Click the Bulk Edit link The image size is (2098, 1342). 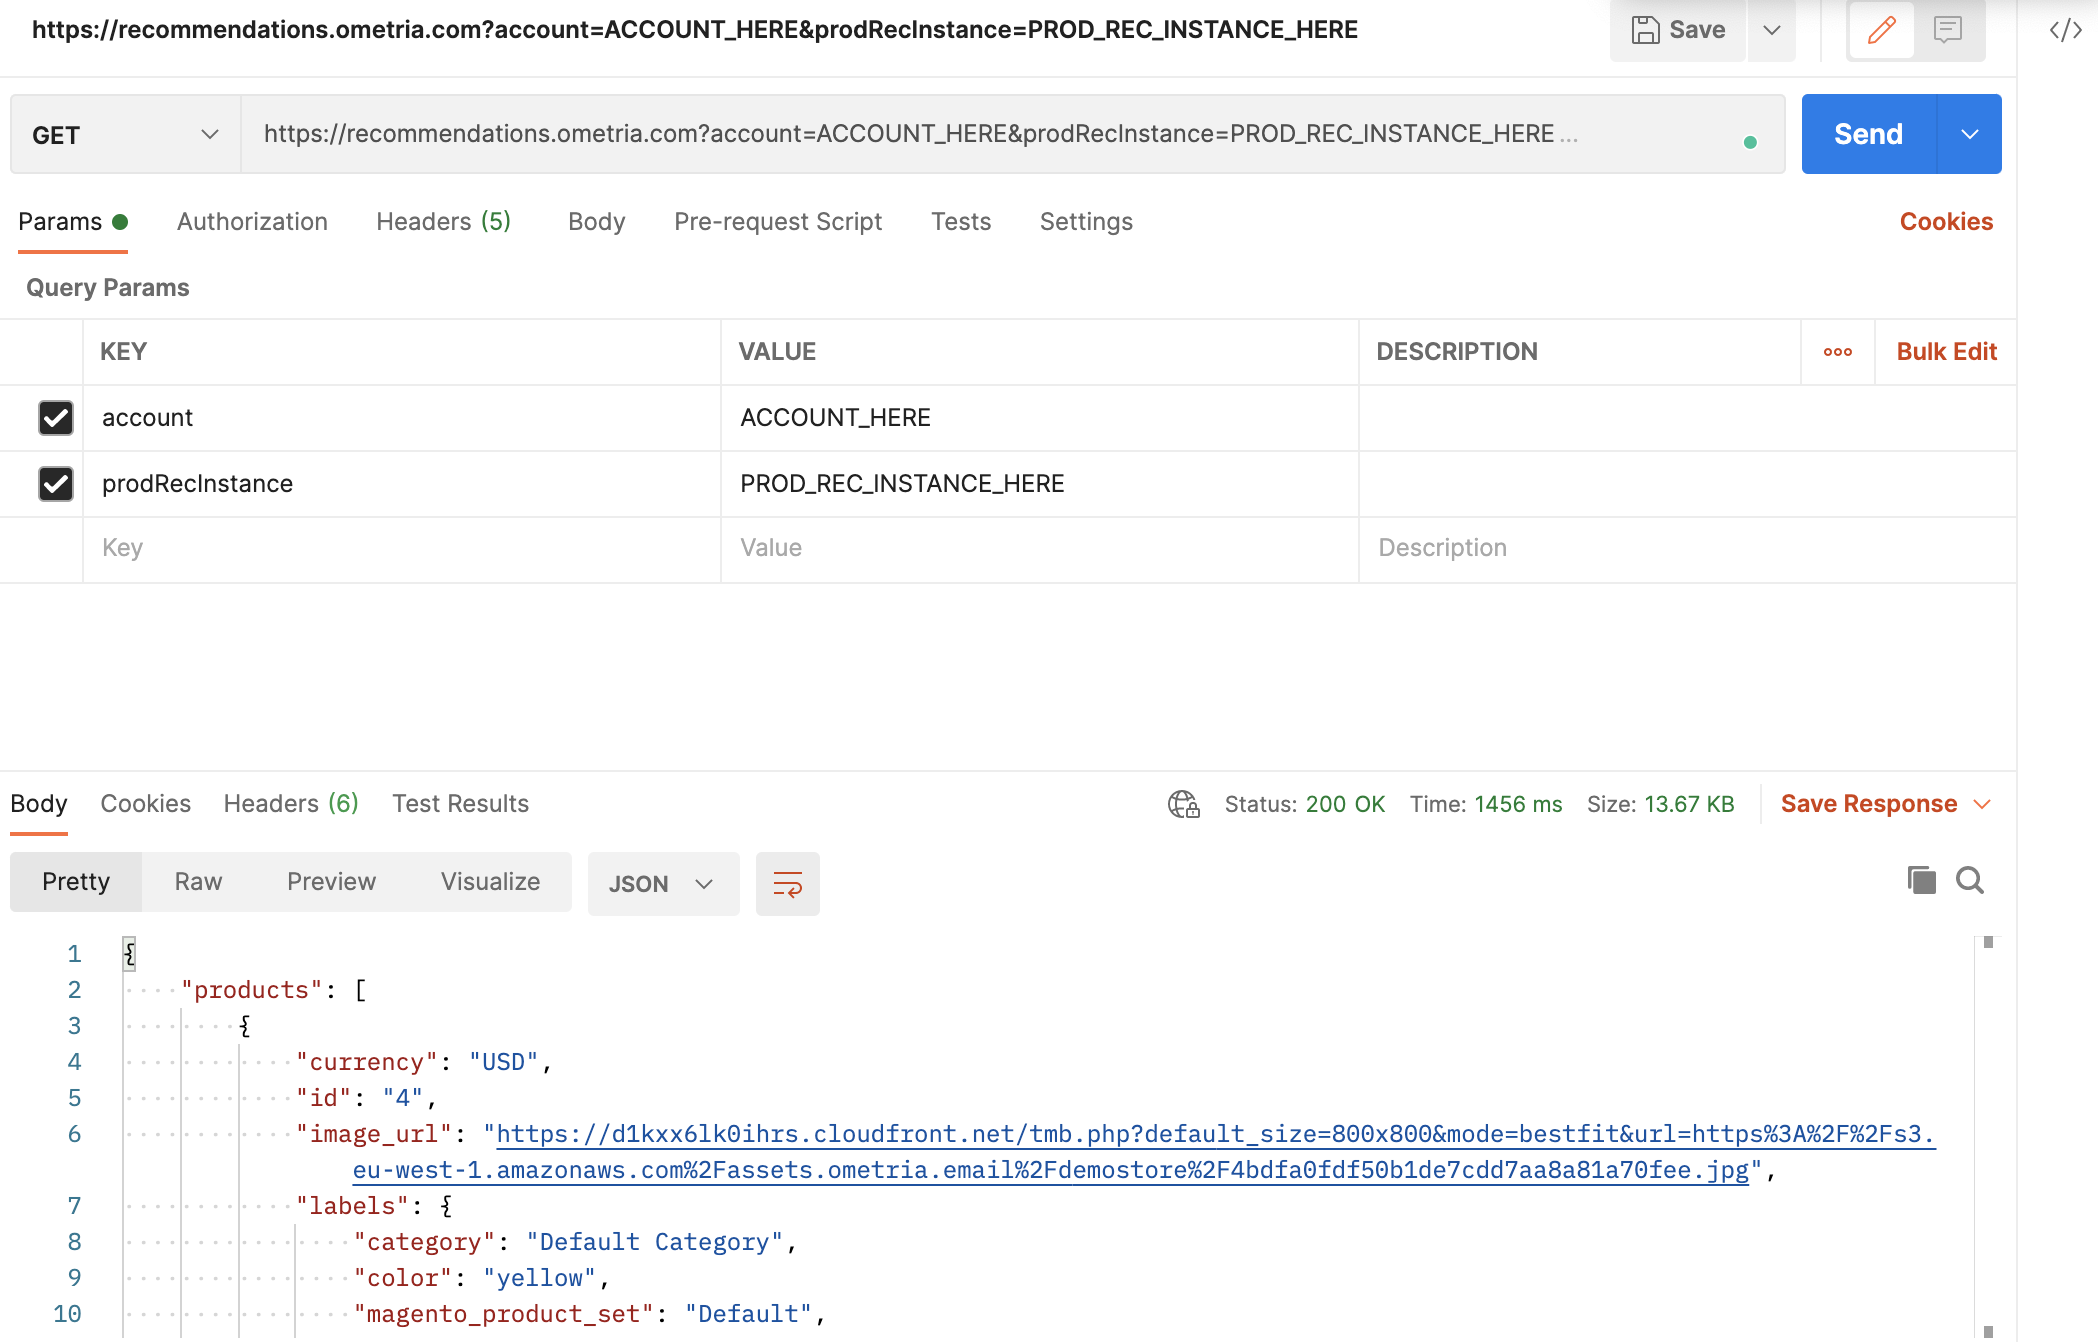click(x=1946, y=352)
